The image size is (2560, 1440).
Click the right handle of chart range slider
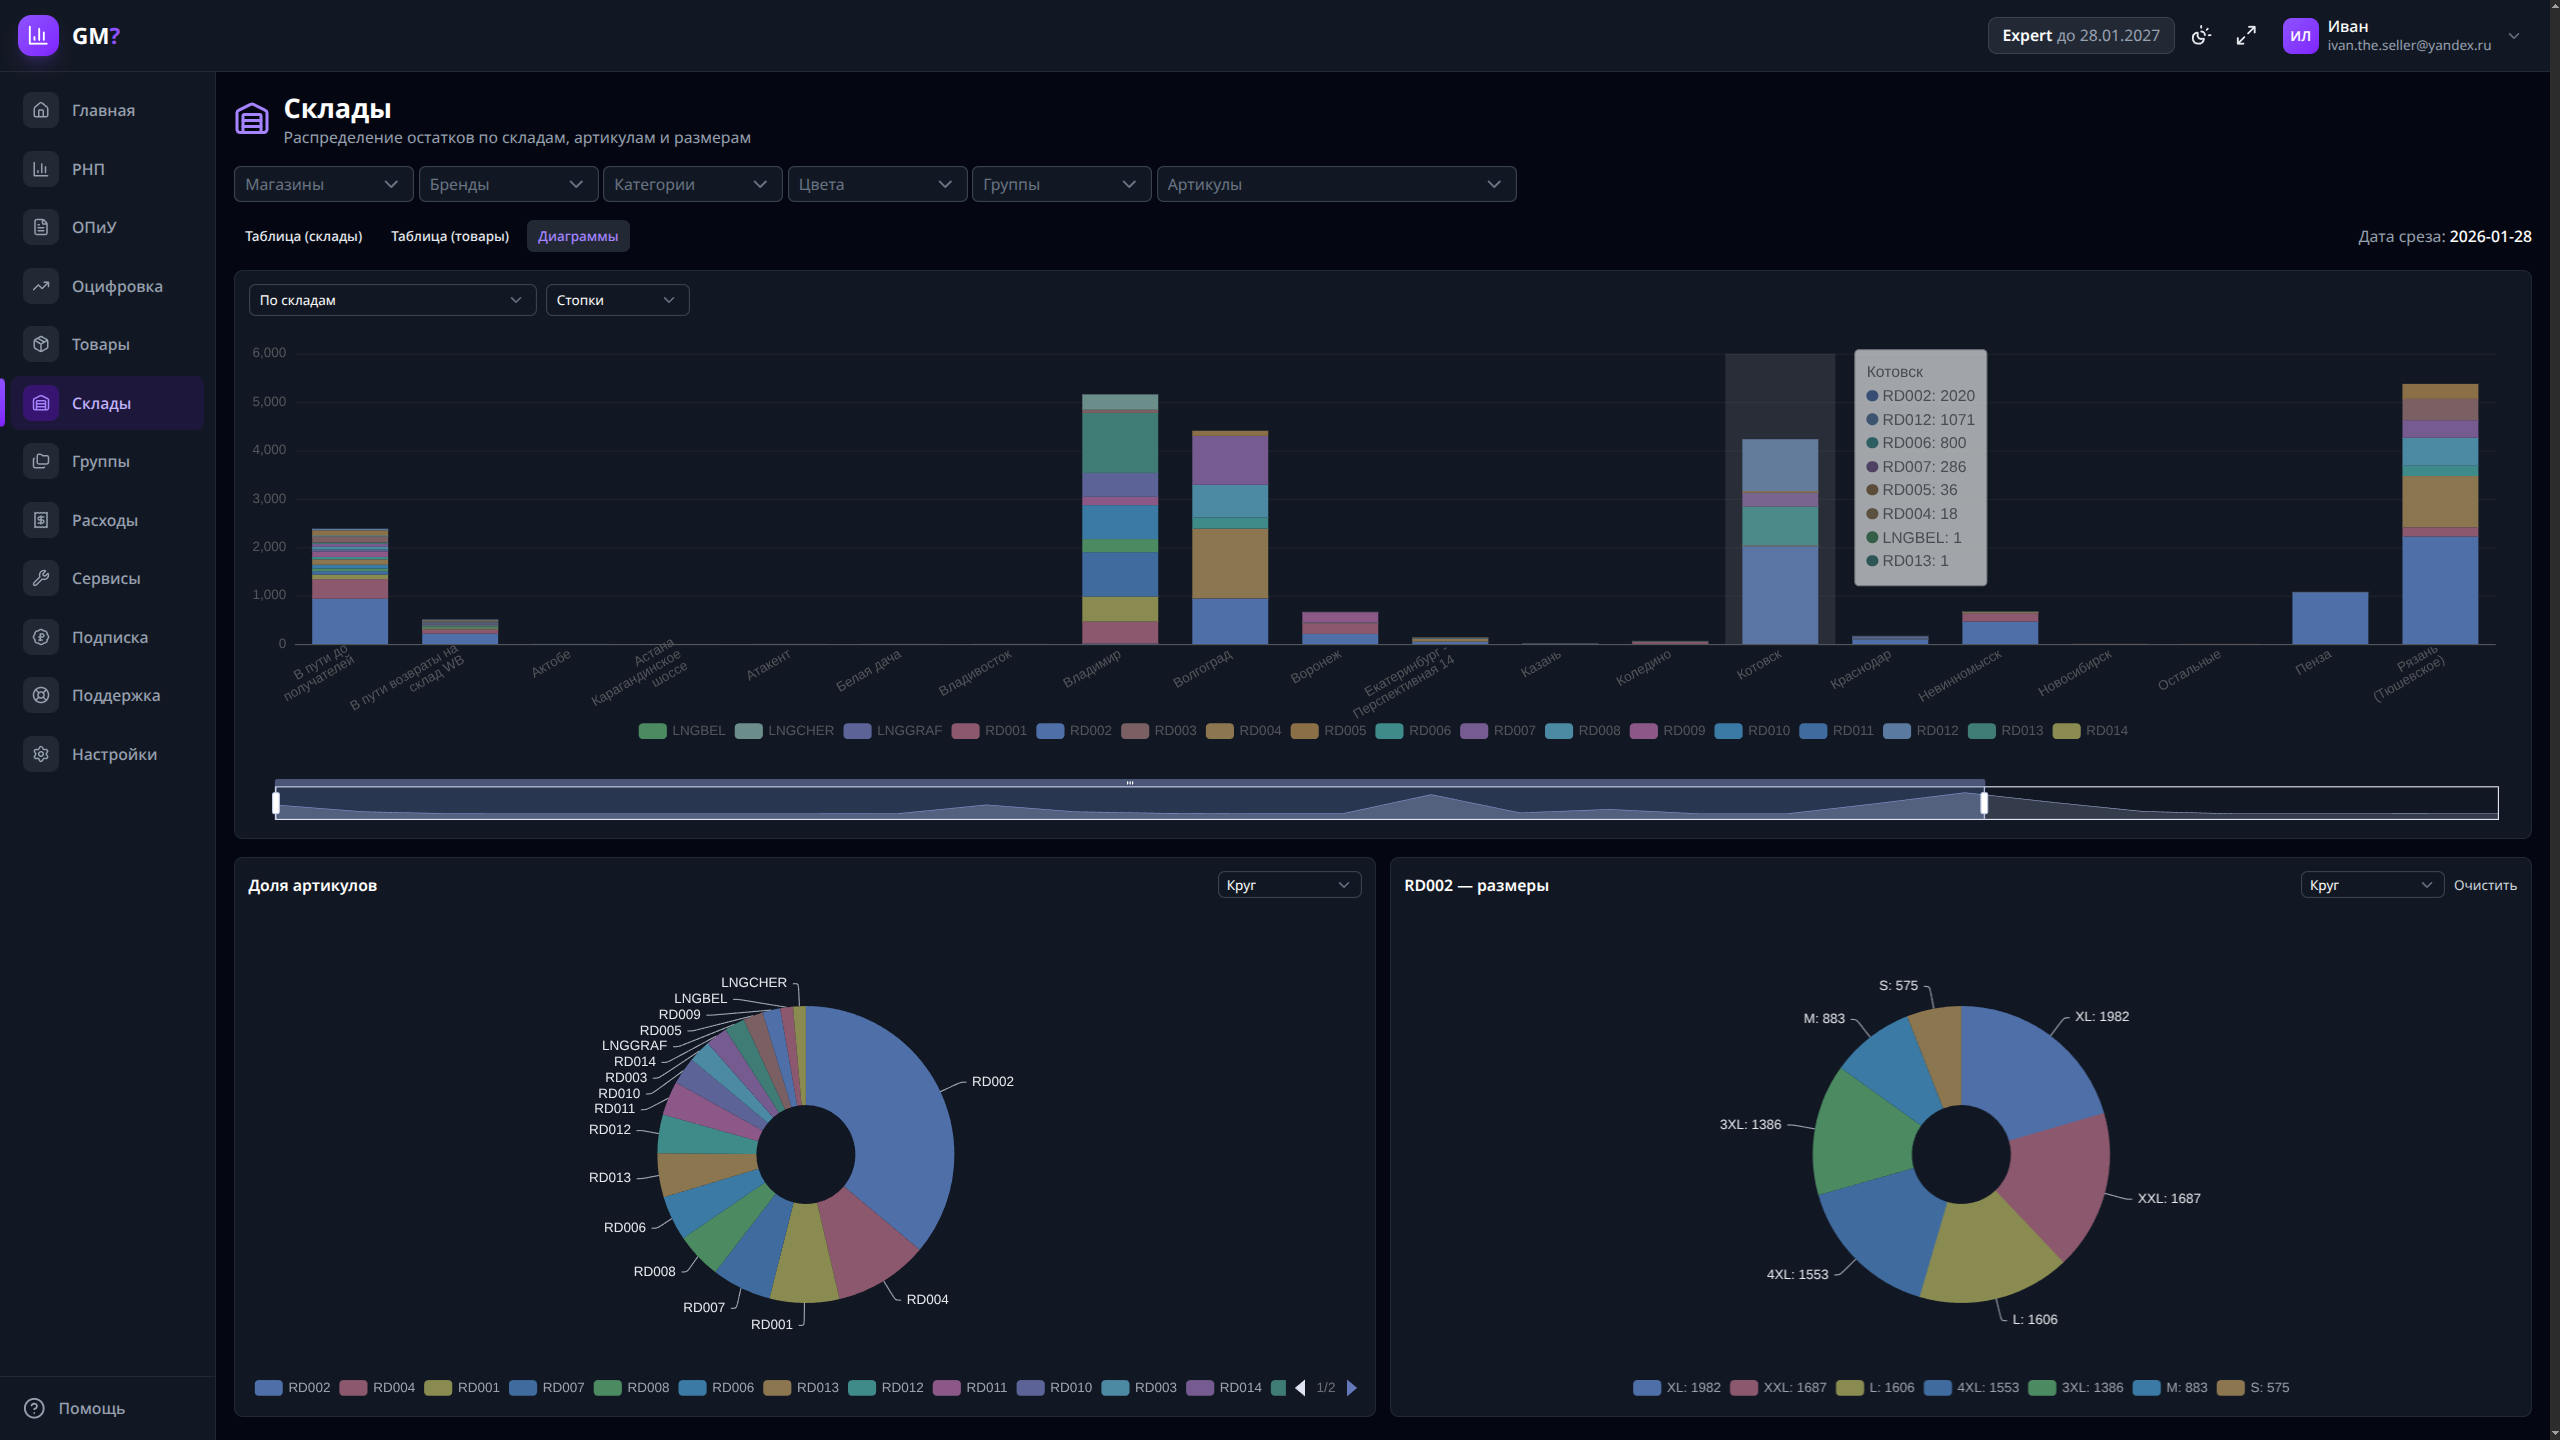[1984, 803]
